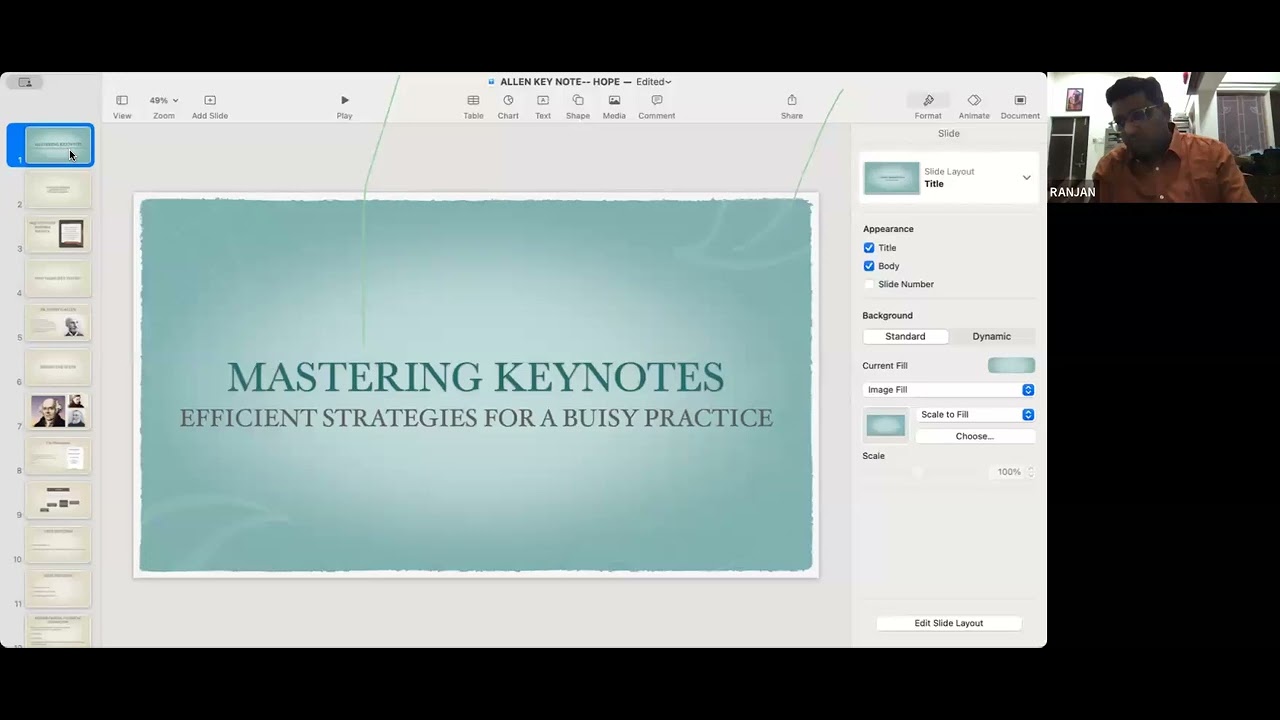This screenshot has height=720, width=1280.
Task: Open the Current Fill color swatch
Action: [x=1011, y=366]
